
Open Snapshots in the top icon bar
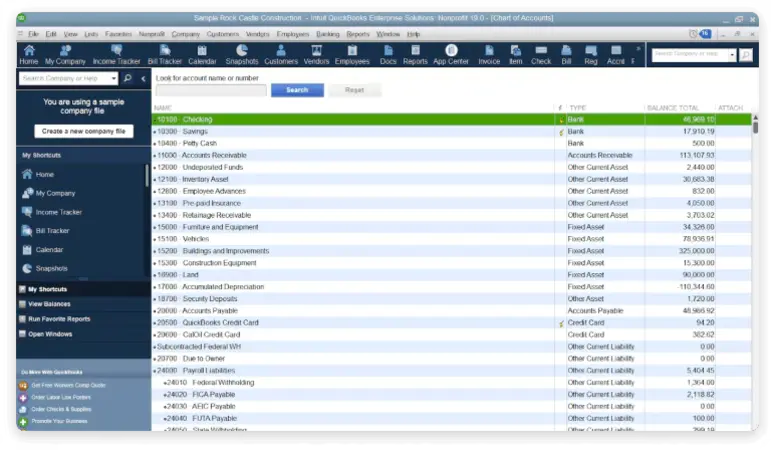[x=242, y=54]
